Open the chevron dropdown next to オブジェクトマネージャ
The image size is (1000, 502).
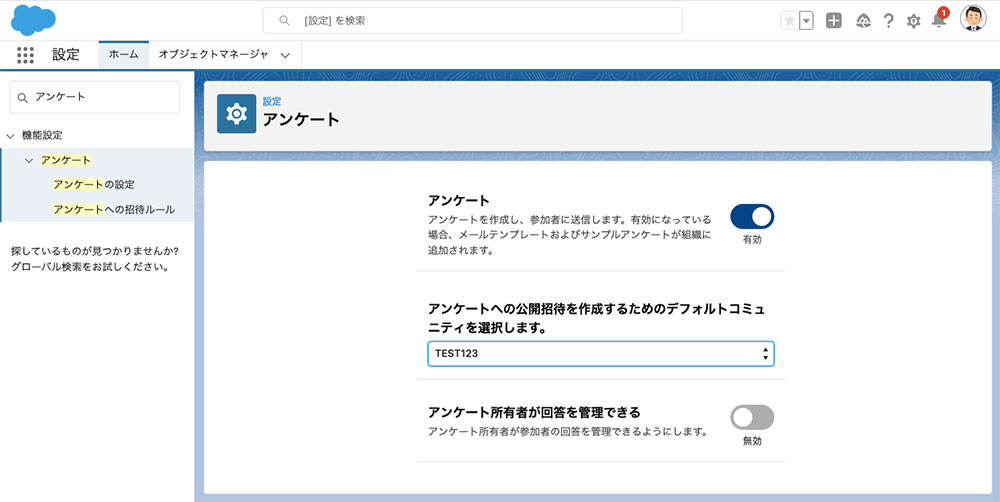tap(286, 55)
